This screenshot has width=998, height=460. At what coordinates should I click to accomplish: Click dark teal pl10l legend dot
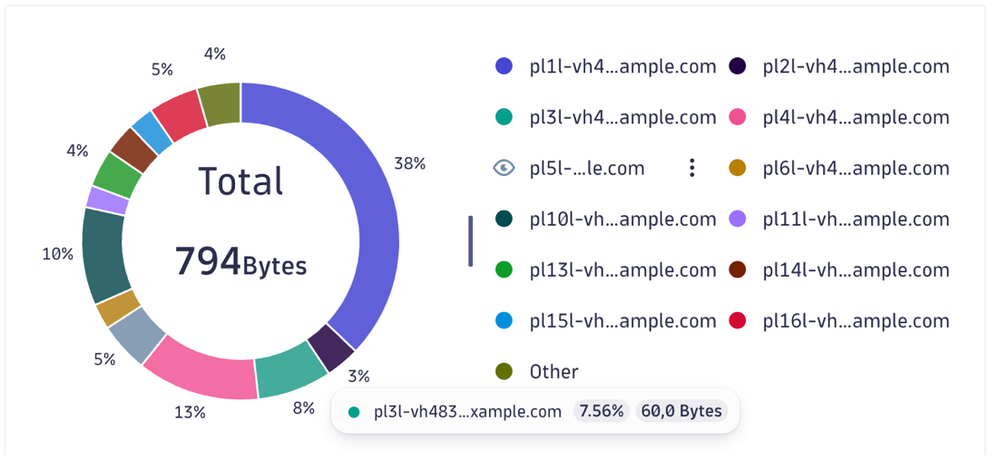[x=505, y=219]
